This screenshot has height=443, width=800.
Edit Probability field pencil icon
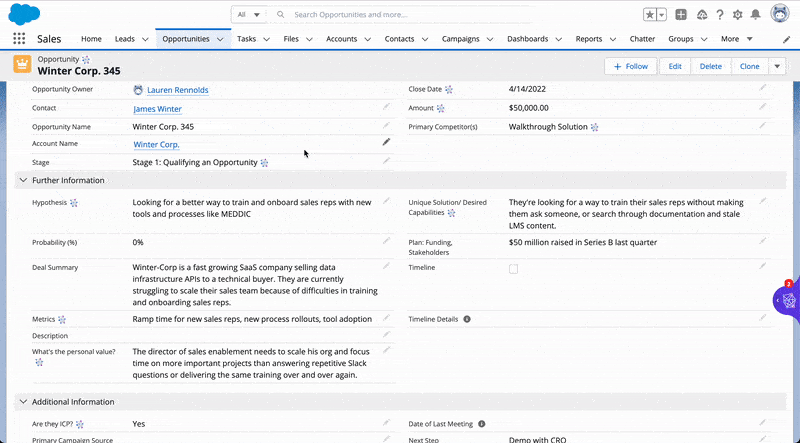(x=386, y=241)
